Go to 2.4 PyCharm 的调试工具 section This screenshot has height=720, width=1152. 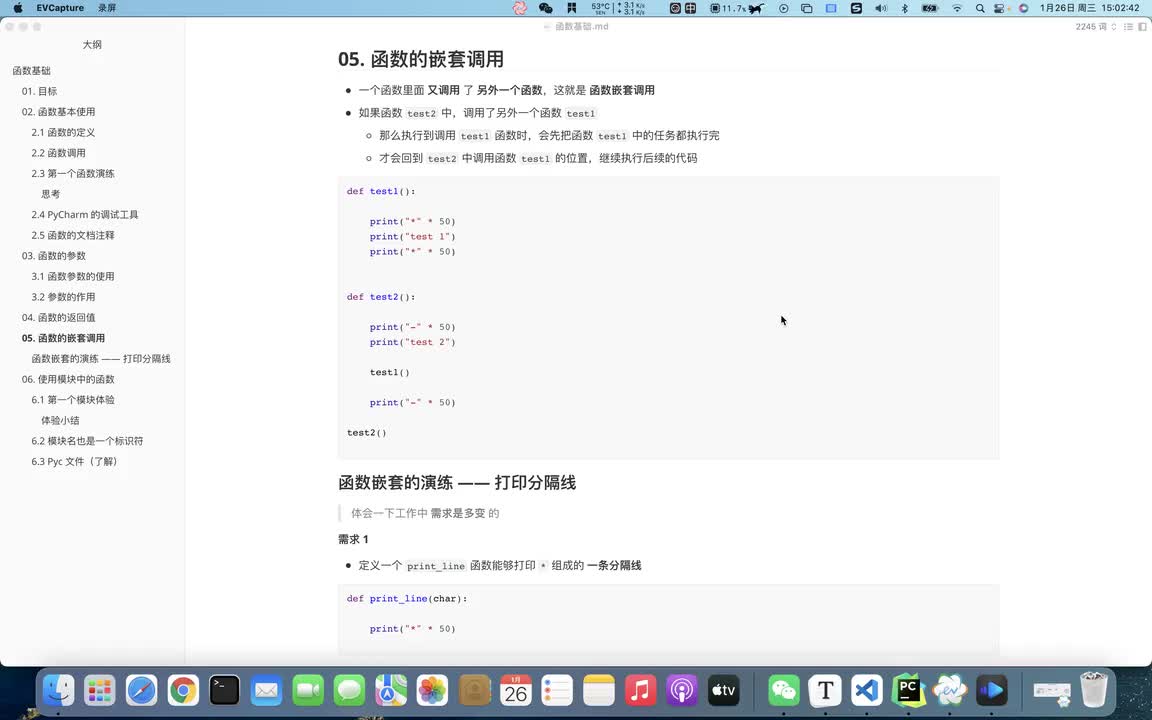pyautogui.click(x=84, y=215)
